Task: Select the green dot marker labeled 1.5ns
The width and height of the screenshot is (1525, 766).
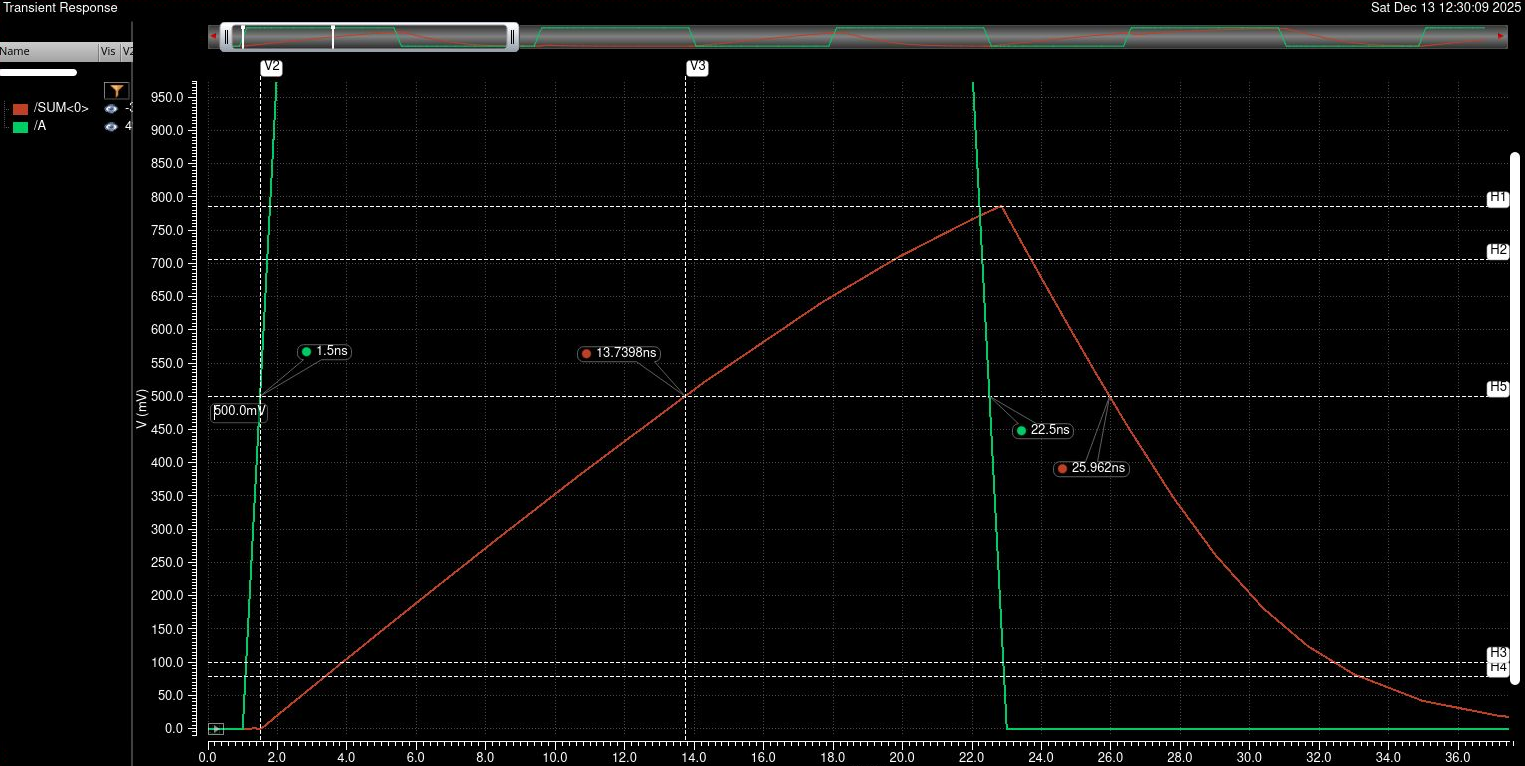Action: tap(306, 351)
